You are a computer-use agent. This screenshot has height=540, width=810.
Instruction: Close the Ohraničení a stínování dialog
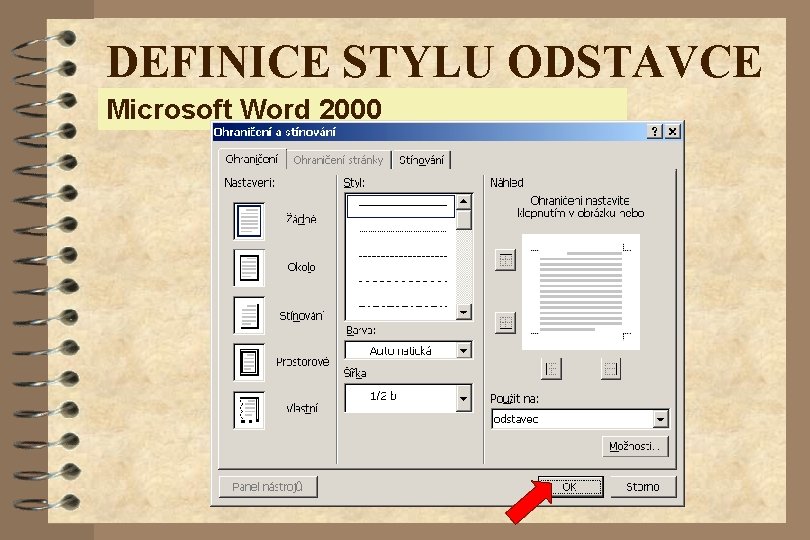click(672, 131)
